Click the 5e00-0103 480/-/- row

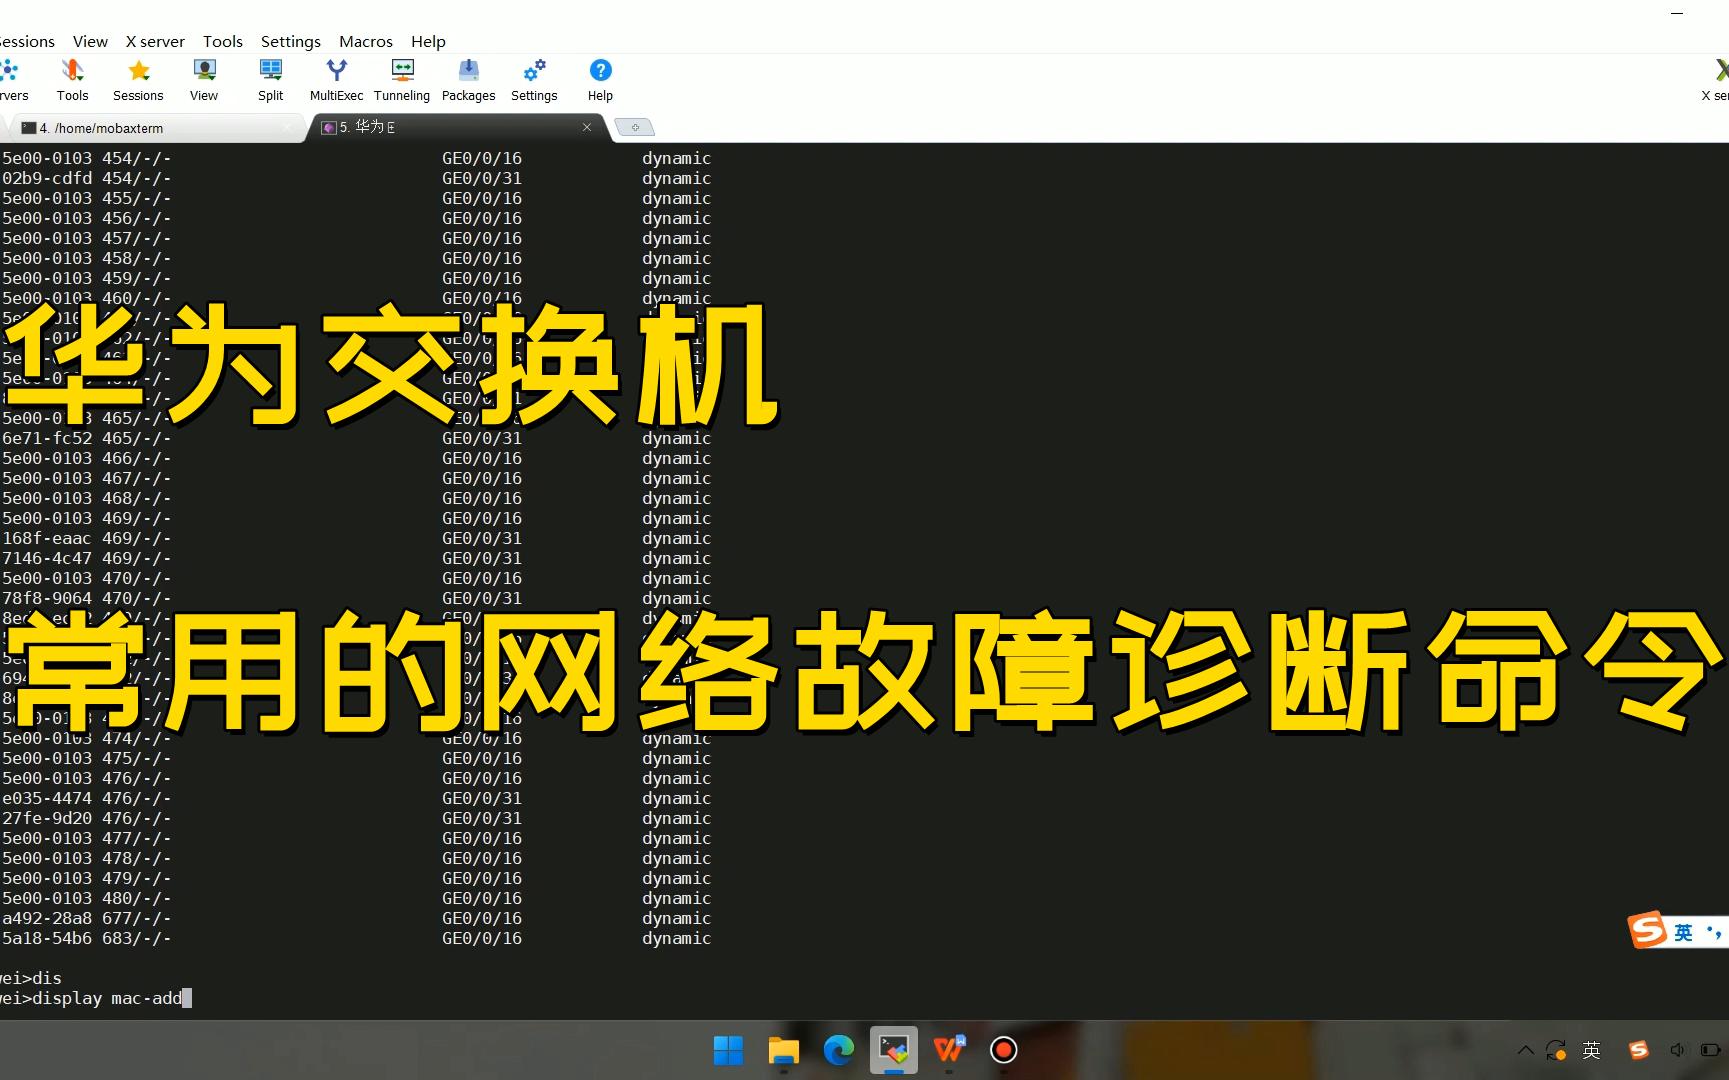pyautogui.click(x=357, y=898)
